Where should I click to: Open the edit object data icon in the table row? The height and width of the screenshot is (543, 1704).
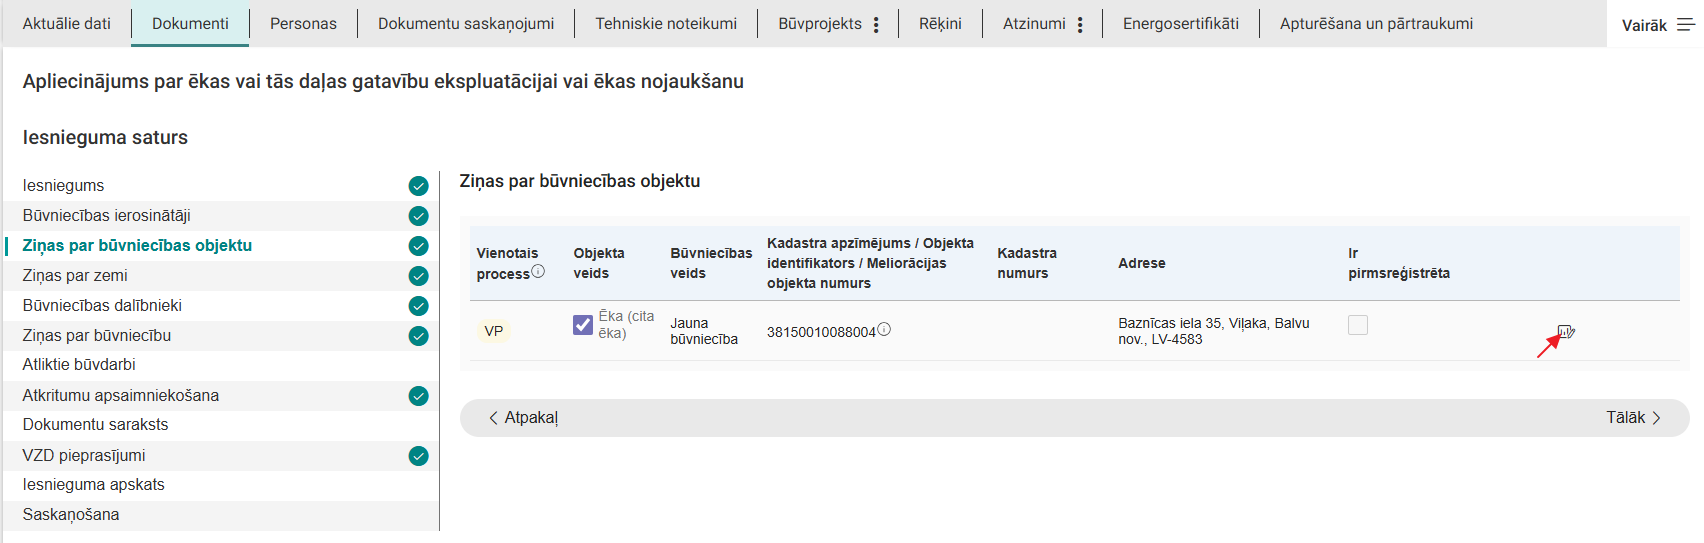1566,331
